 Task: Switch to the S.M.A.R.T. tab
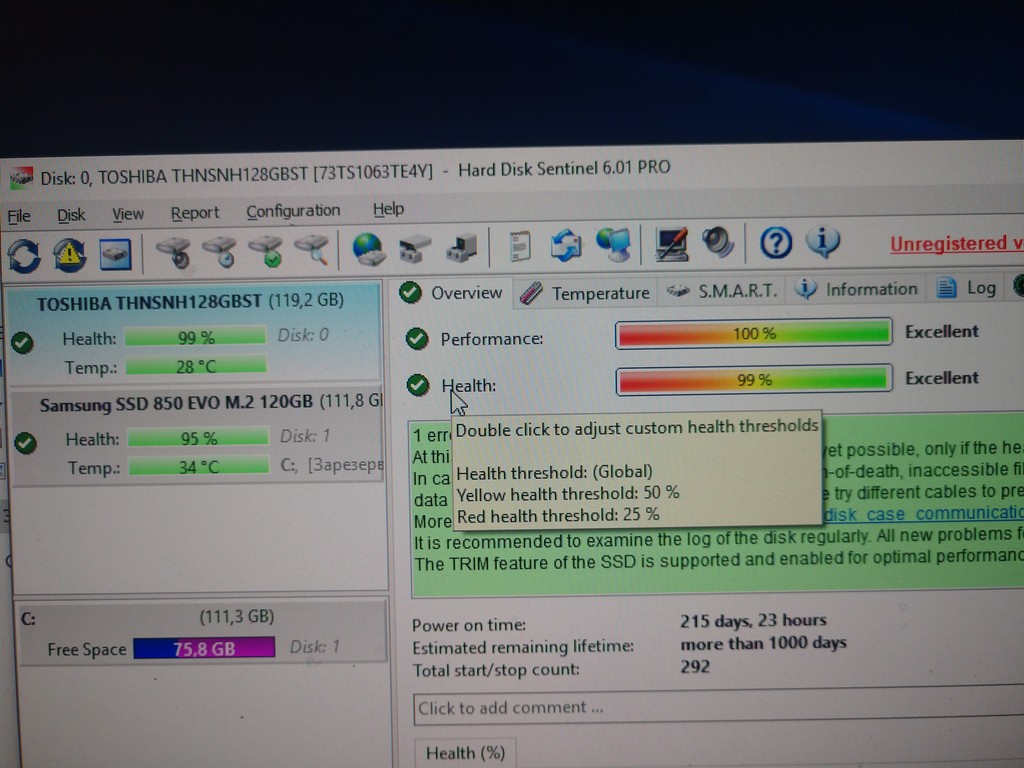click(722, 291)
